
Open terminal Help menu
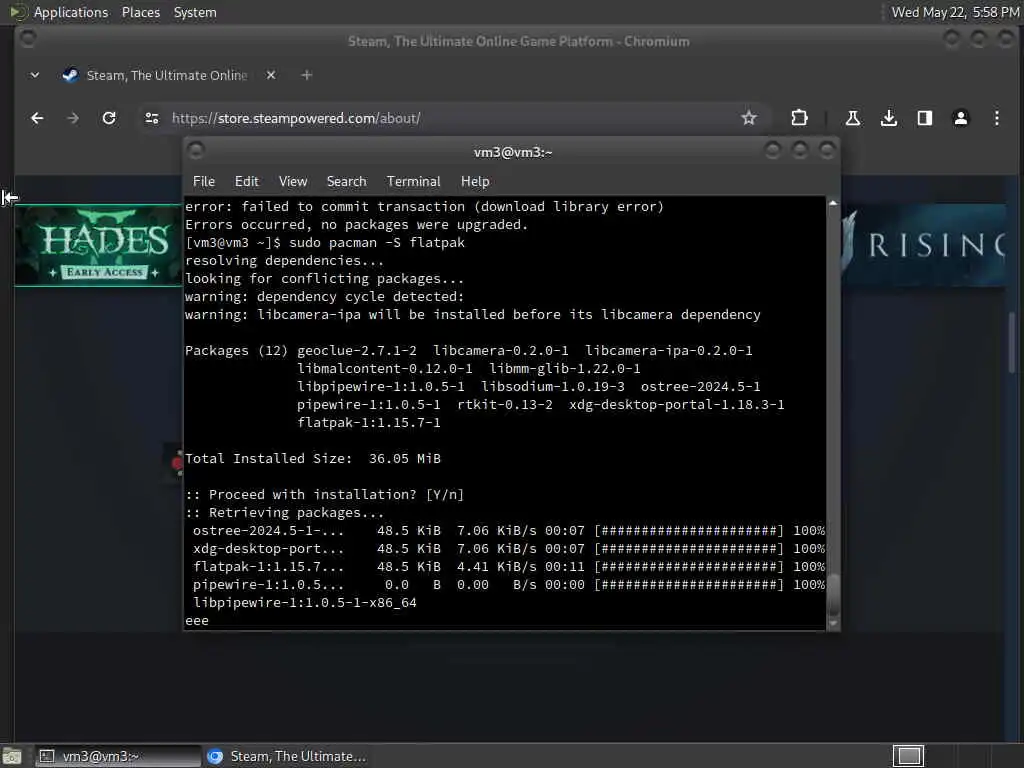(475, 182)
